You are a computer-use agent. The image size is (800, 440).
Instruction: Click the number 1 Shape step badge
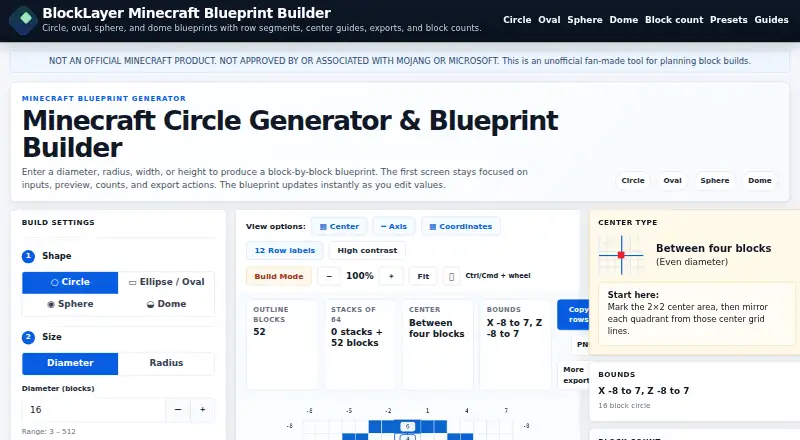(28, 256)
